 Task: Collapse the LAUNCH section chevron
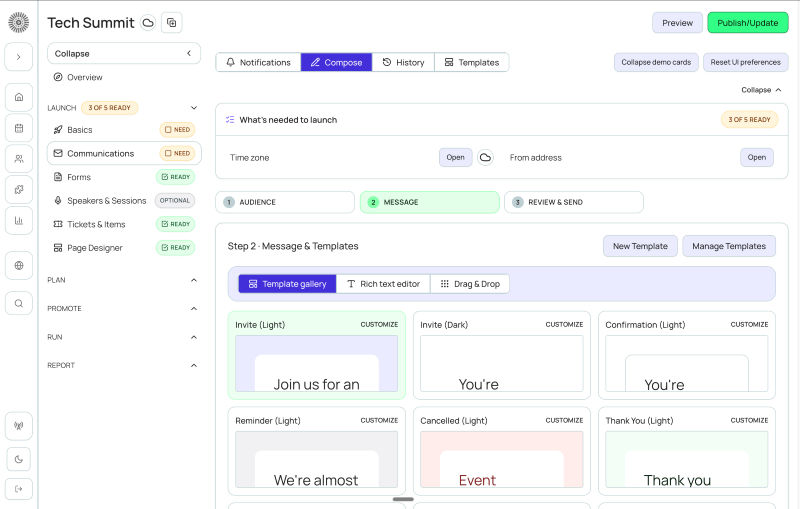pyautogui.click(x=194, y=108)
